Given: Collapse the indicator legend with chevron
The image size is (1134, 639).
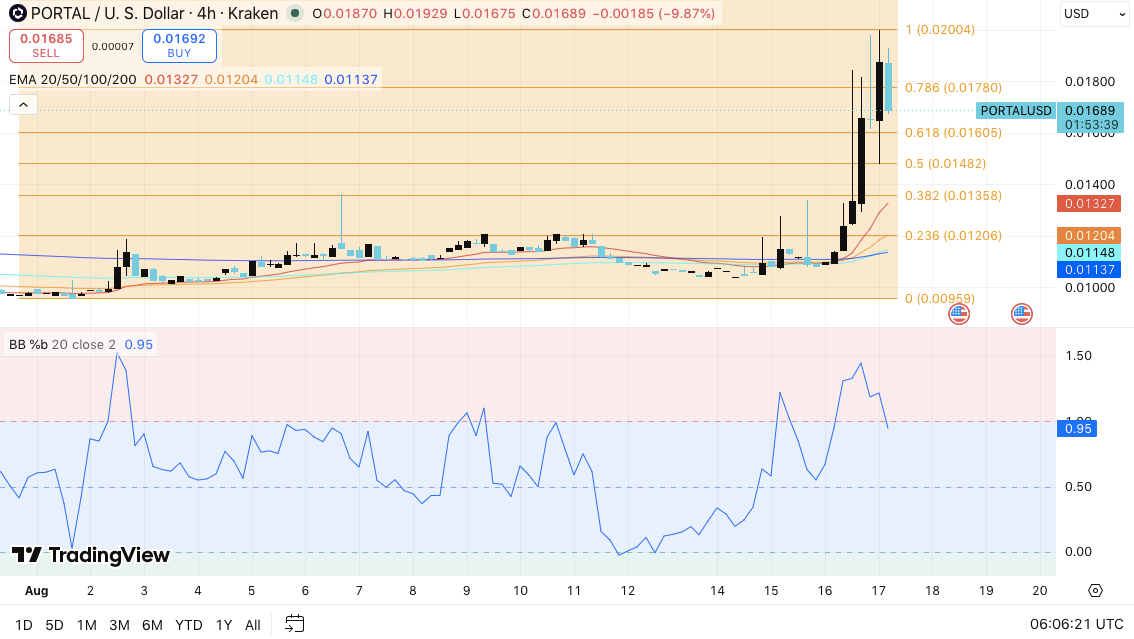Looking at the screenshot, I should click(x=23, y=105).
